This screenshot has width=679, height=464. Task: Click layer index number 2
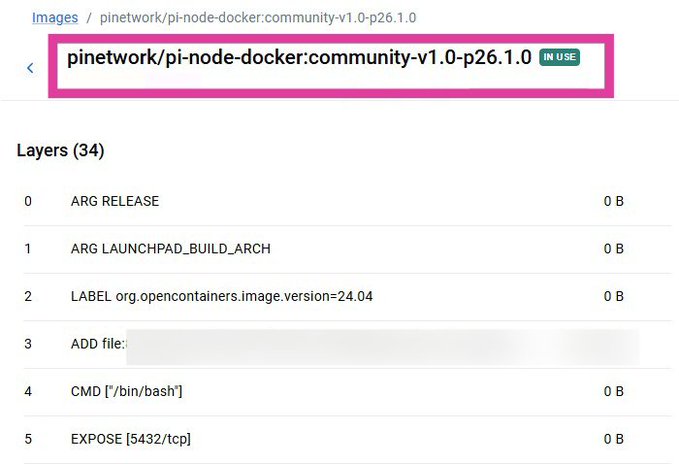[x=28, y=296]
